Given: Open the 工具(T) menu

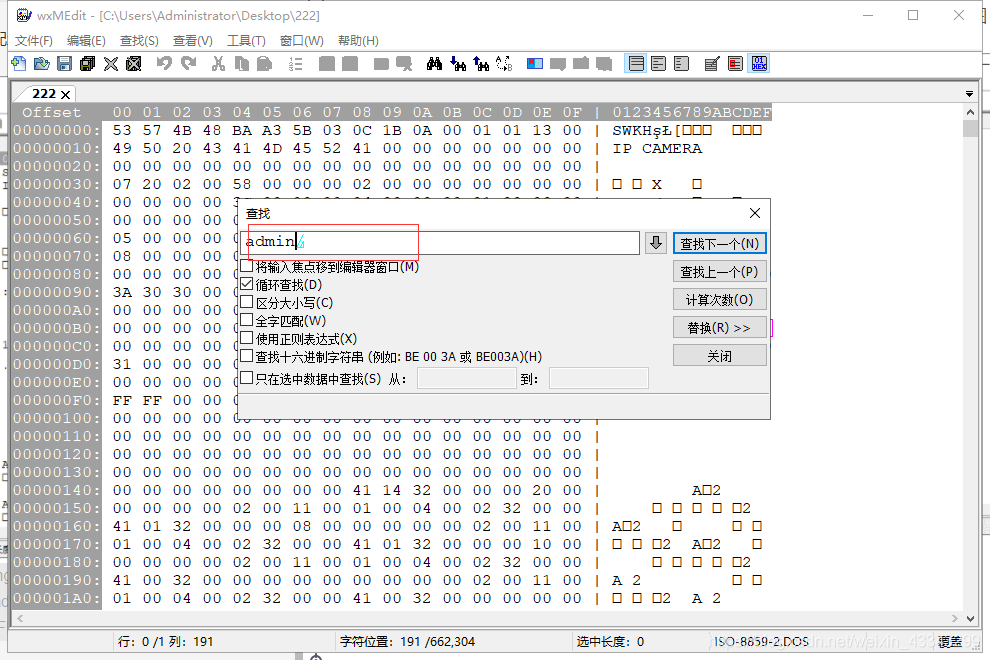Looking at the screenshot, I should pos(246,40).
